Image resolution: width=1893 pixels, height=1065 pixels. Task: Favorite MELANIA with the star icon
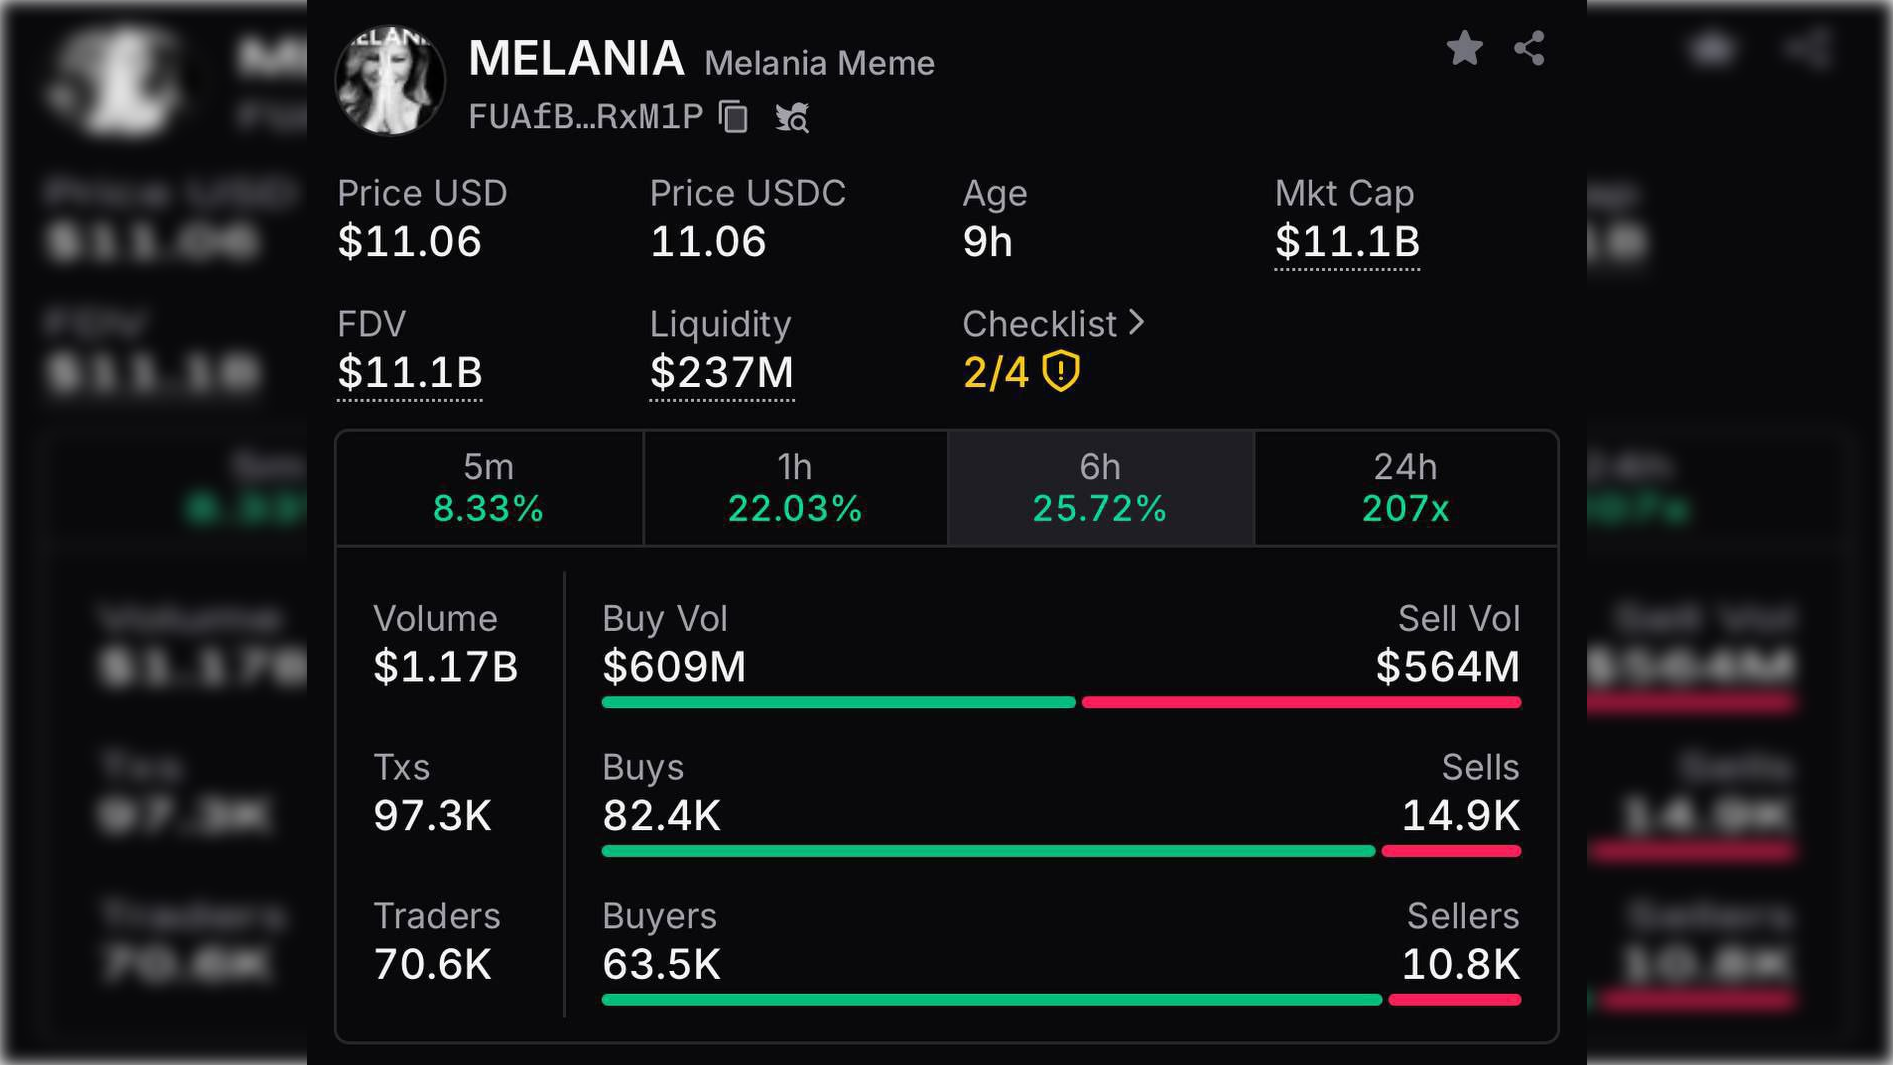1464,48
